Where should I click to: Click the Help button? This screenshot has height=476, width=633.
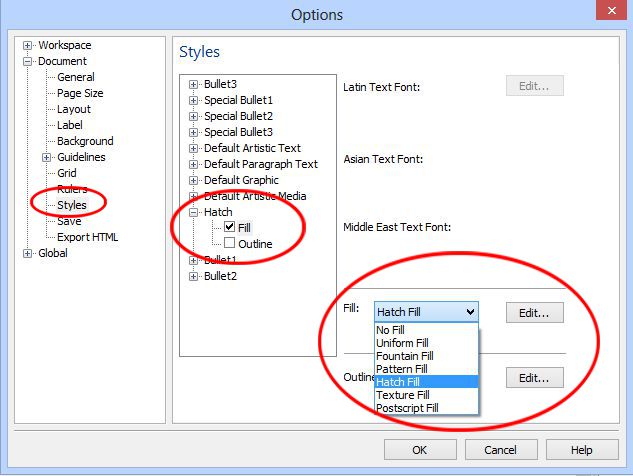(x=582, y=450)
